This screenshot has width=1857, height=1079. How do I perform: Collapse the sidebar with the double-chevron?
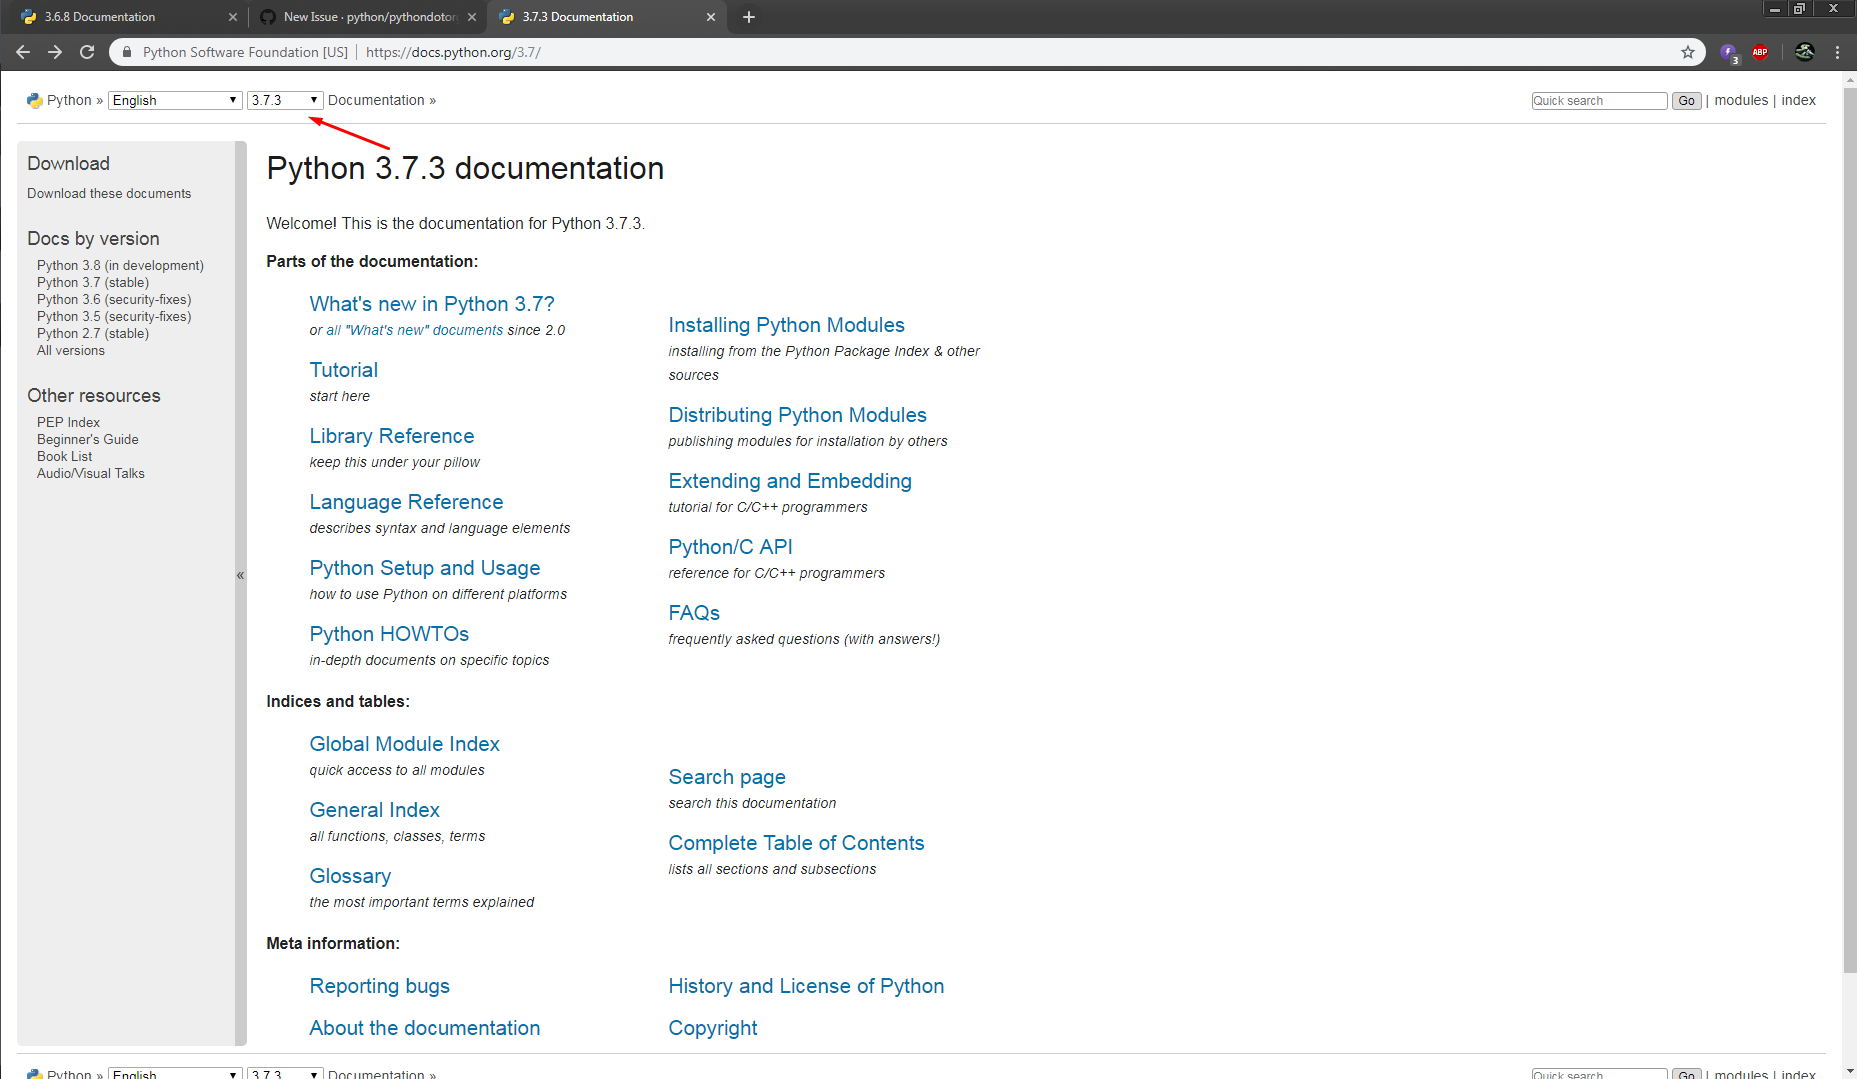[240, 575]
